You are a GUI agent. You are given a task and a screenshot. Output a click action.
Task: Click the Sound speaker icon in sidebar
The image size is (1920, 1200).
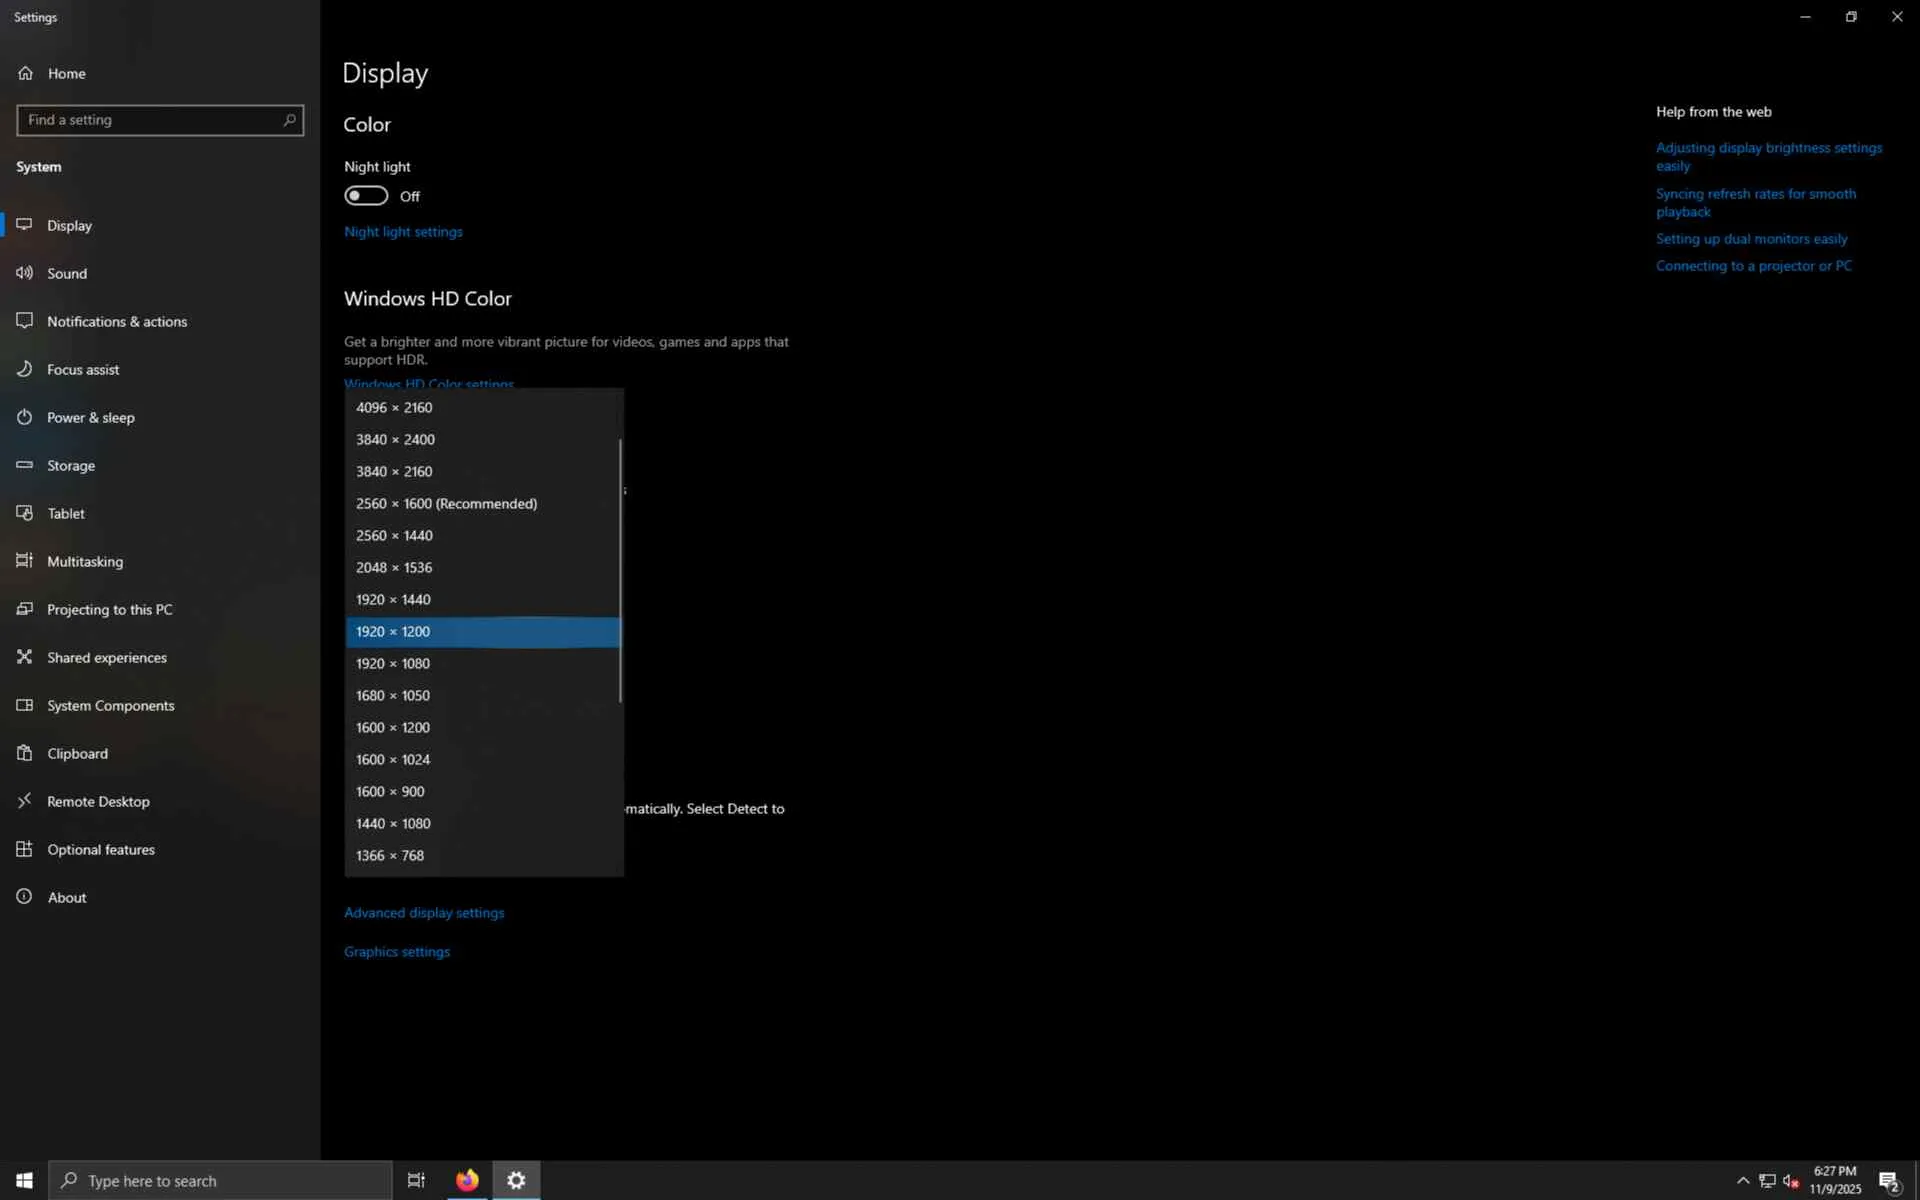tap(25, 273)
